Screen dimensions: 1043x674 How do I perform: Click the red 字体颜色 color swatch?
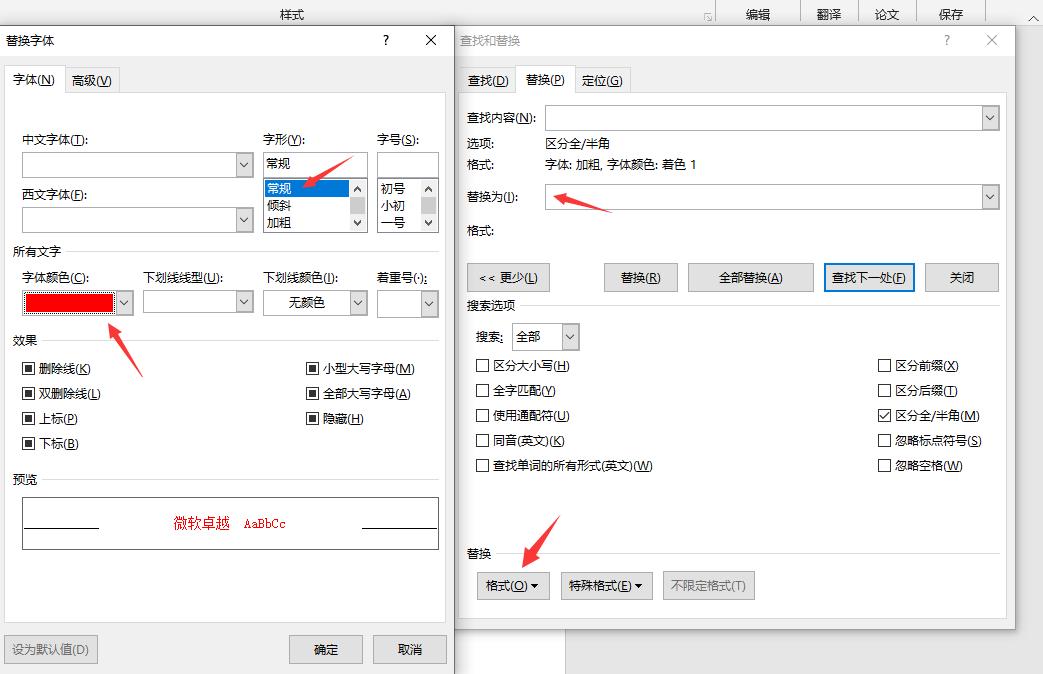click(68, 302)
